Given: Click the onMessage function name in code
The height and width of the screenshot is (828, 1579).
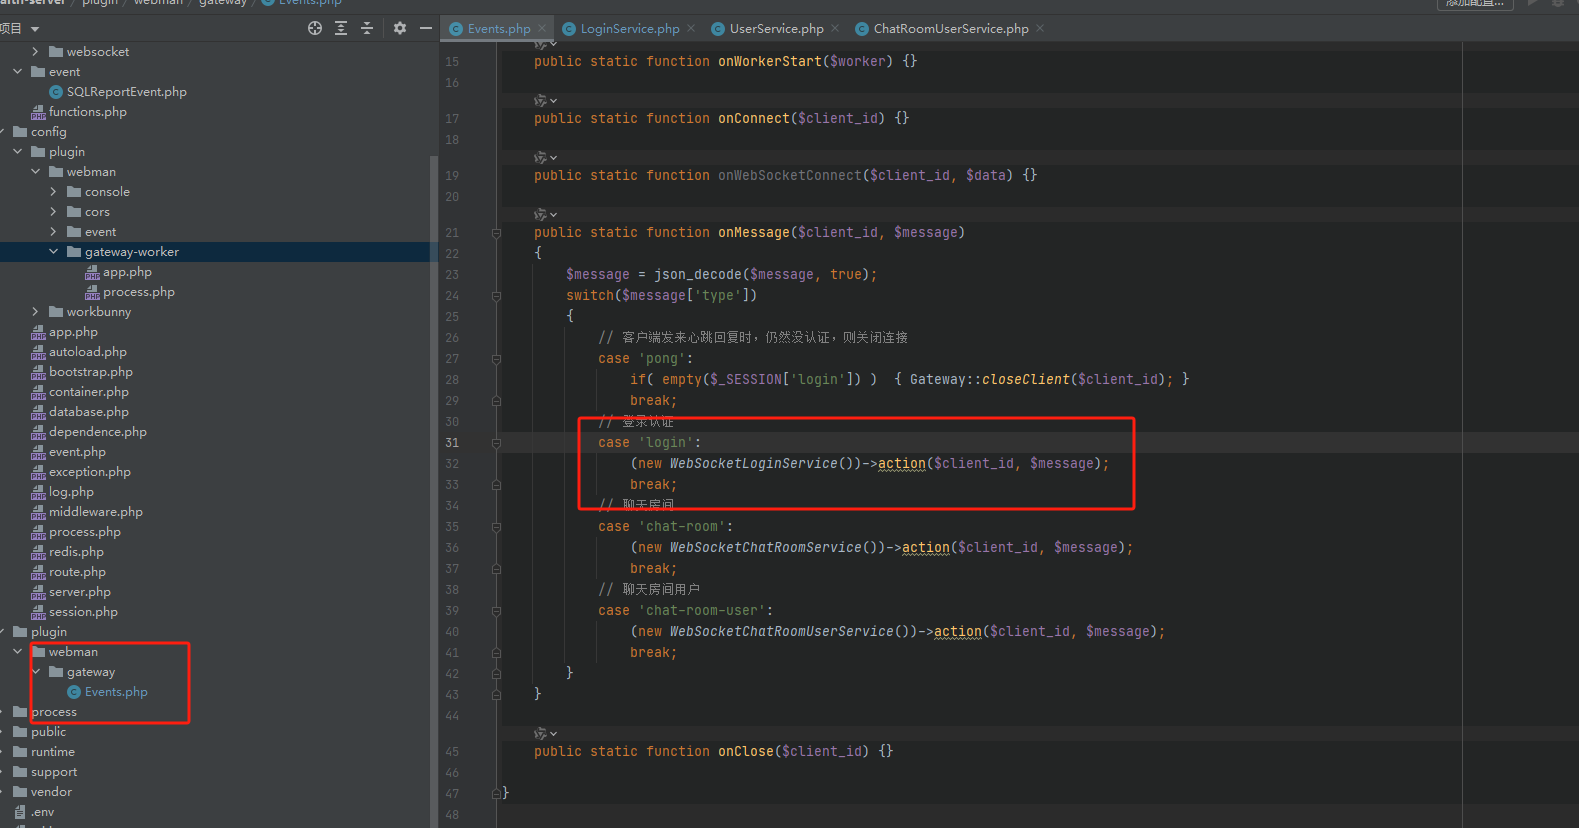Looking at the screenshot, I should (754, 233).
